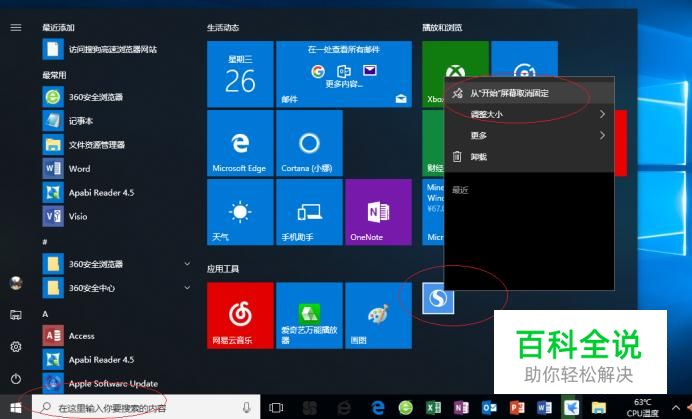Choose 从"开始"屏幕取消固定 in context menu
Viewport: 692px width, 419px height.
[529, 93]
